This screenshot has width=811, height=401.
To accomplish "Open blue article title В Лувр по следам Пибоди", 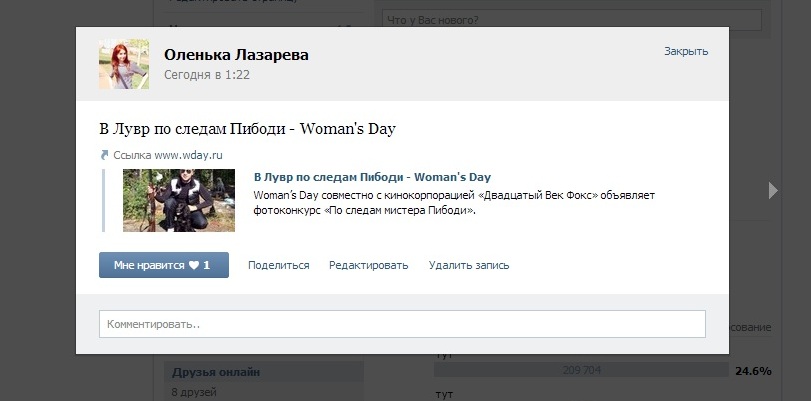I will [x=372, y=177].
